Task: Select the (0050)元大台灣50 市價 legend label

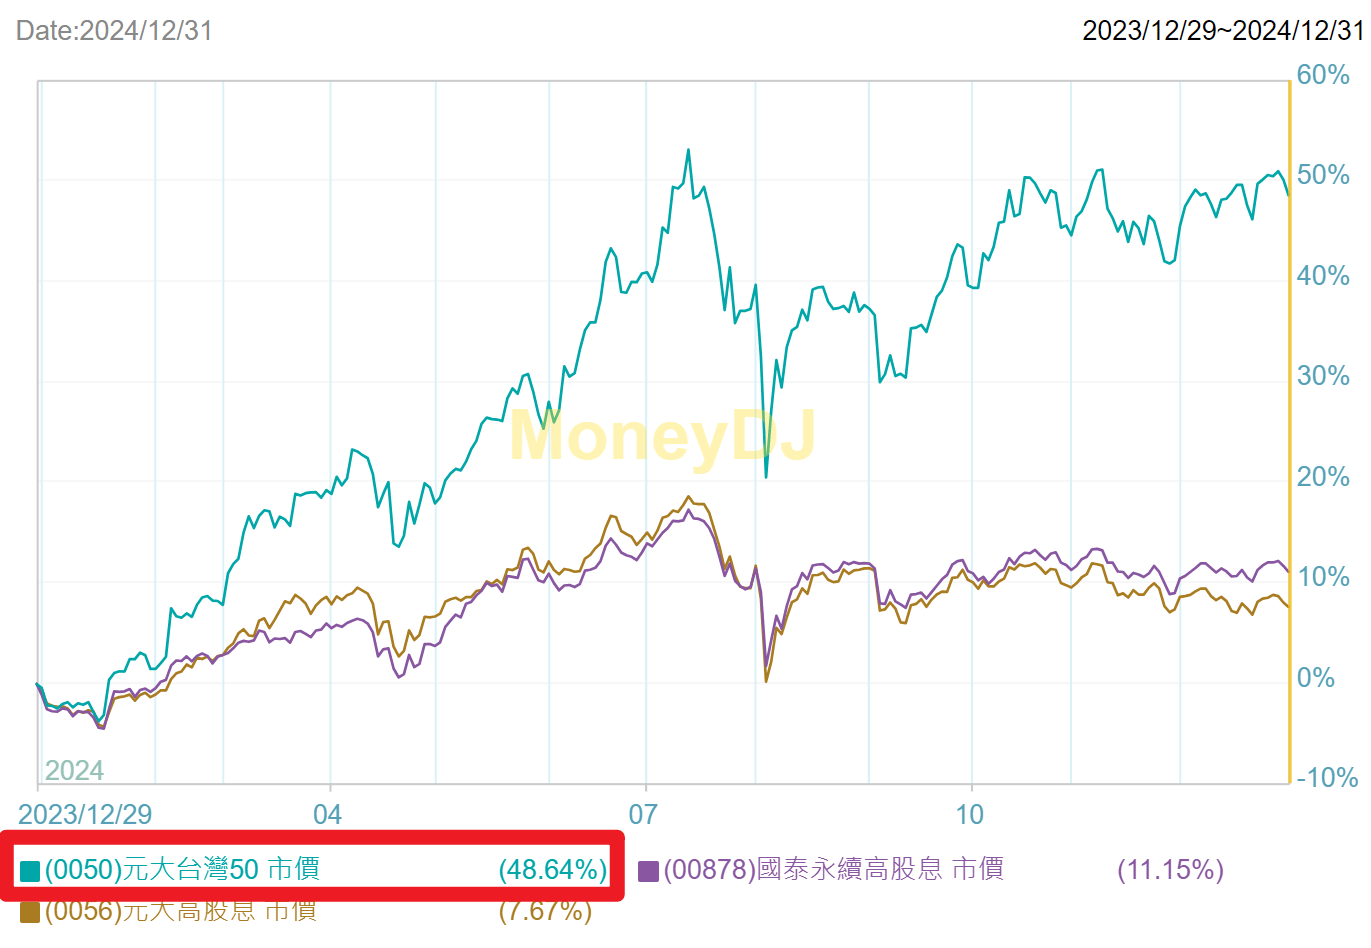Action: tap(182, 869)
